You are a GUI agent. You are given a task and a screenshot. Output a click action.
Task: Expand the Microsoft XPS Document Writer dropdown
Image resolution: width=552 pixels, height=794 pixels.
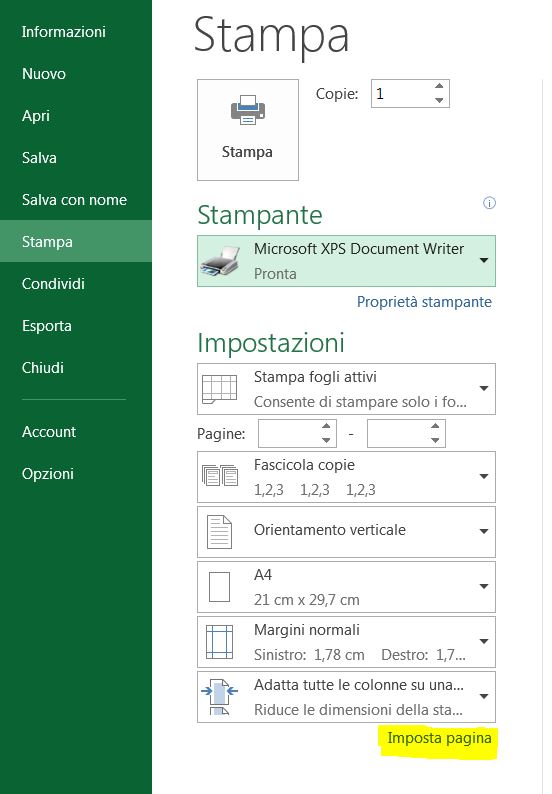pos(484,260)
